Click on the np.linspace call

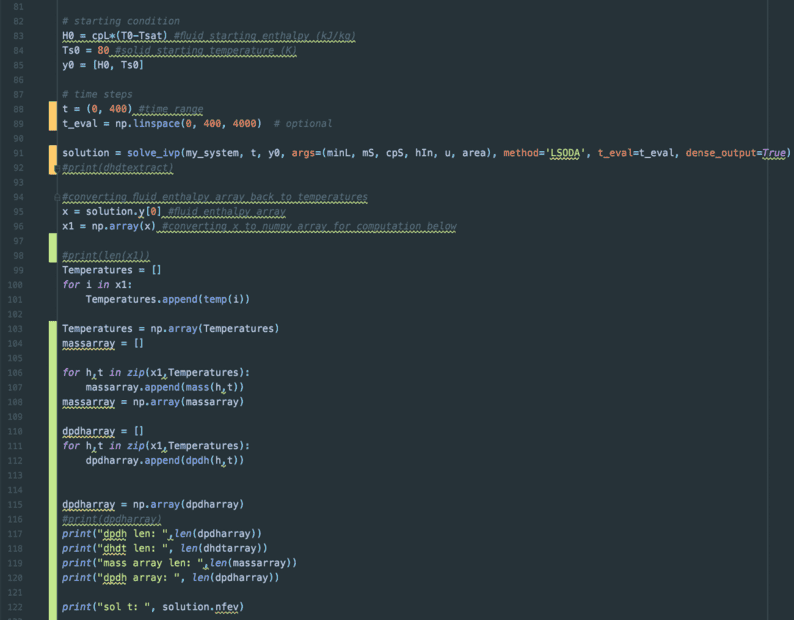(133, 124)
